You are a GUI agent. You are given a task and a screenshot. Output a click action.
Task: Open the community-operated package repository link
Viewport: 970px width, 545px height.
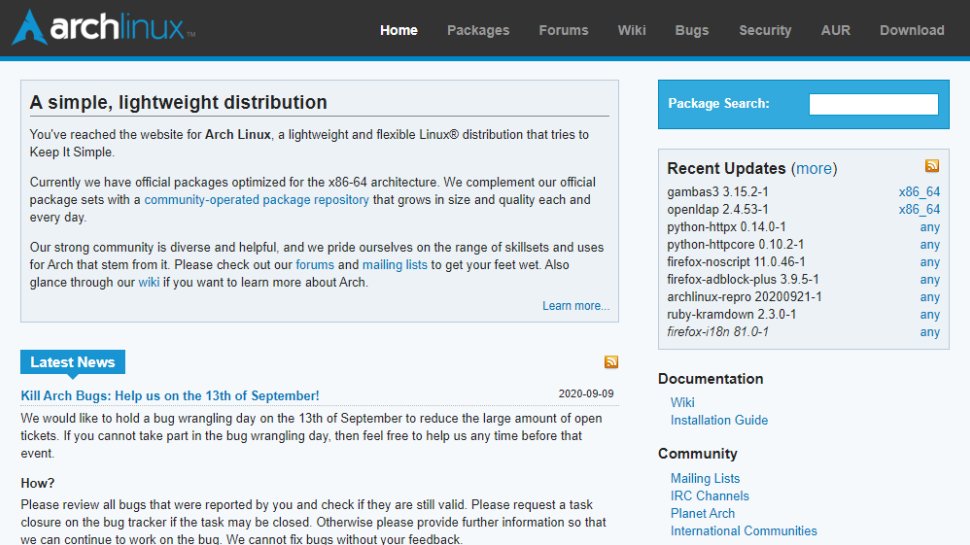click(x=256, y=200)
